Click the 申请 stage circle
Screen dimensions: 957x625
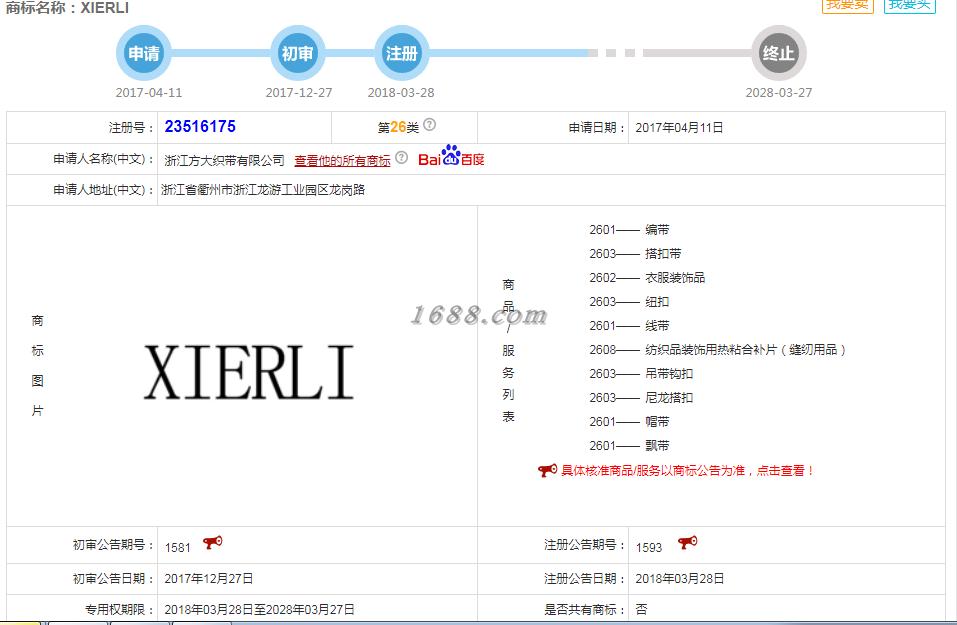click(x=143, y=53)
